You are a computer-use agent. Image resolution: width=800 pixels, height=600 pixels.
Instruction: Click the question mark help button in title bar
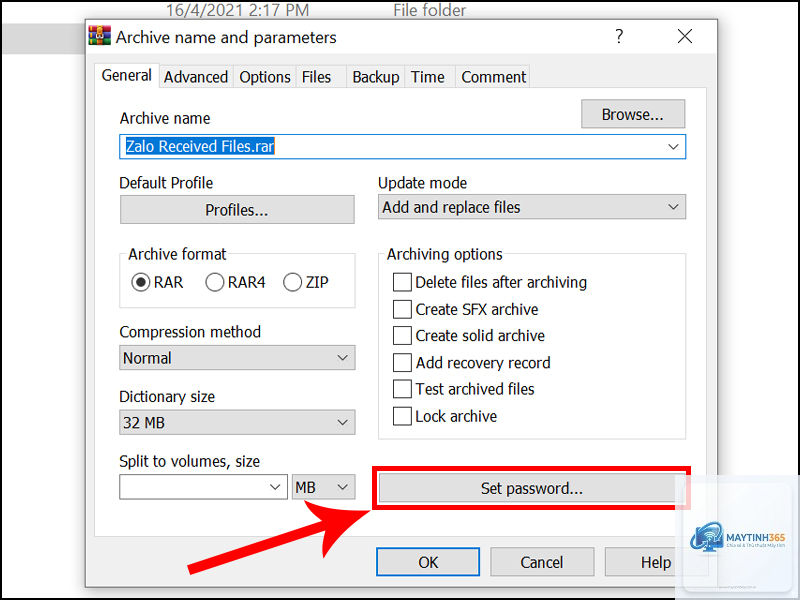pyautogui.click(x=619, y=36)
